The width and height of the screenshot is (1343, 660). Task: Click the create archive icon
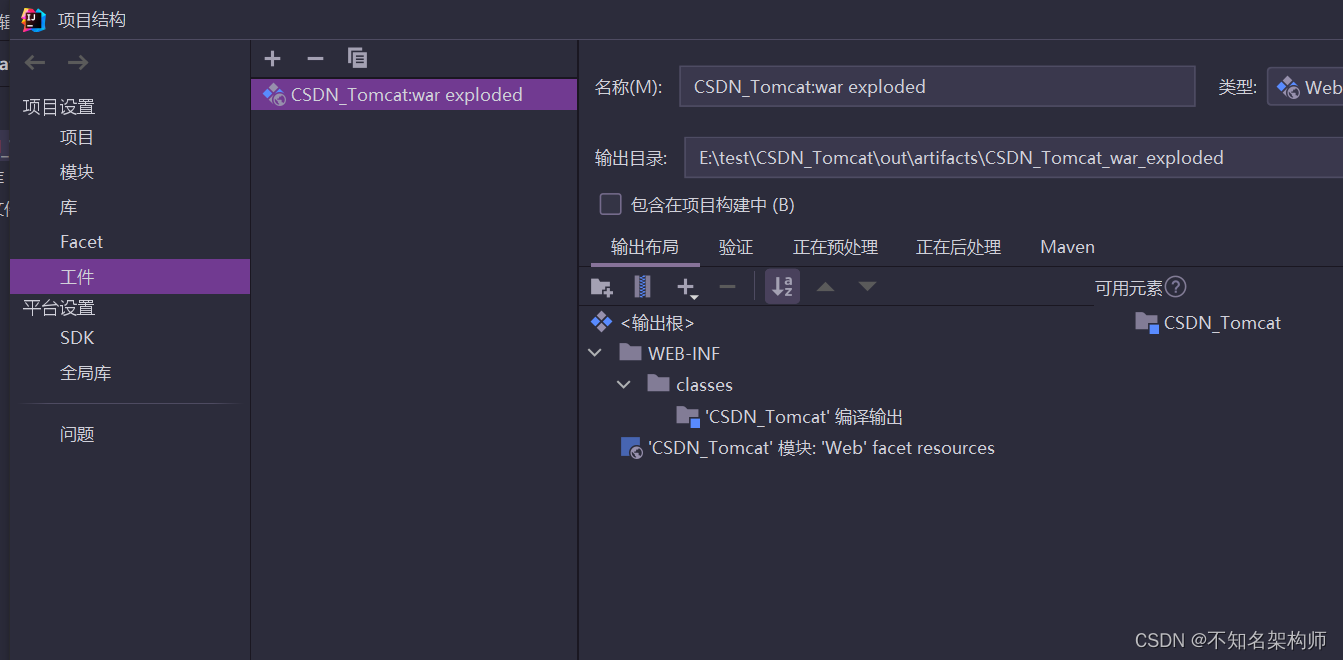point(641,287)
